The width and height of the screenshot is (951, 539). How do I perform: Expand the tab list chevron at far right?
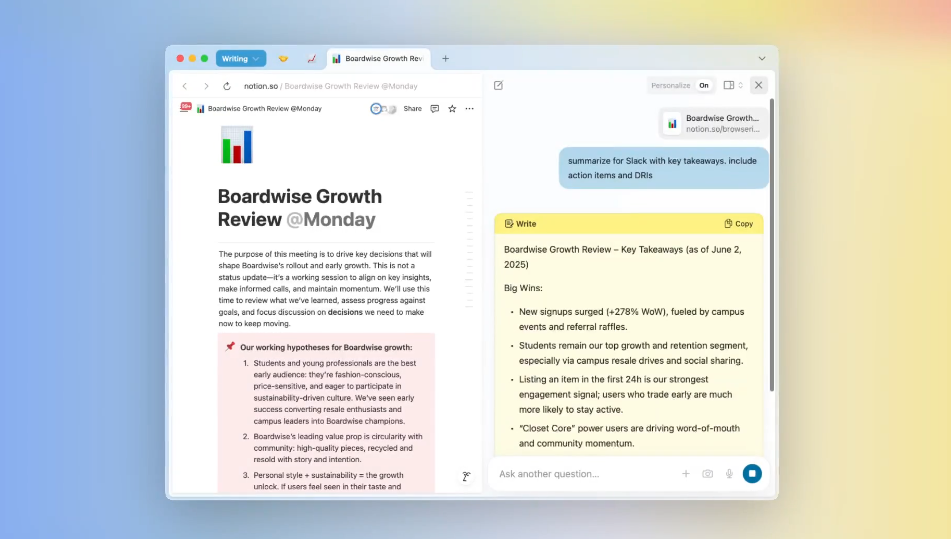point(762,59)
